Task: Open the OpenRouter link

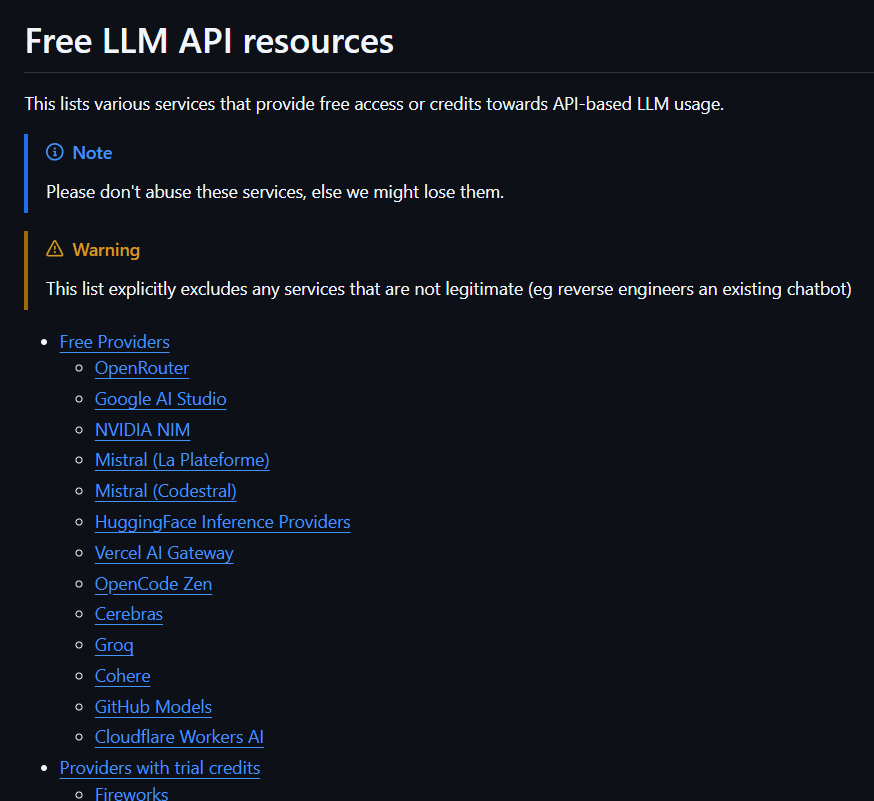Action: pos(142,368)
